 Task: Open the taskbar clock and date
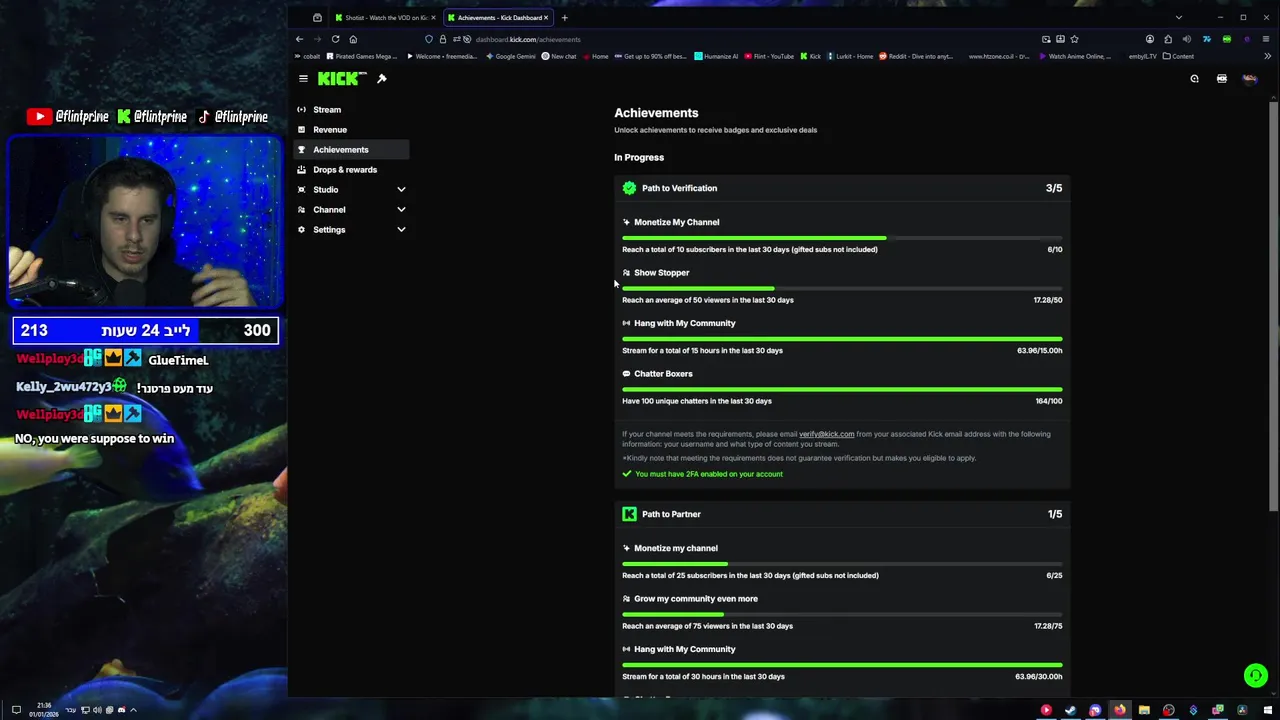[x=43, y=710]
